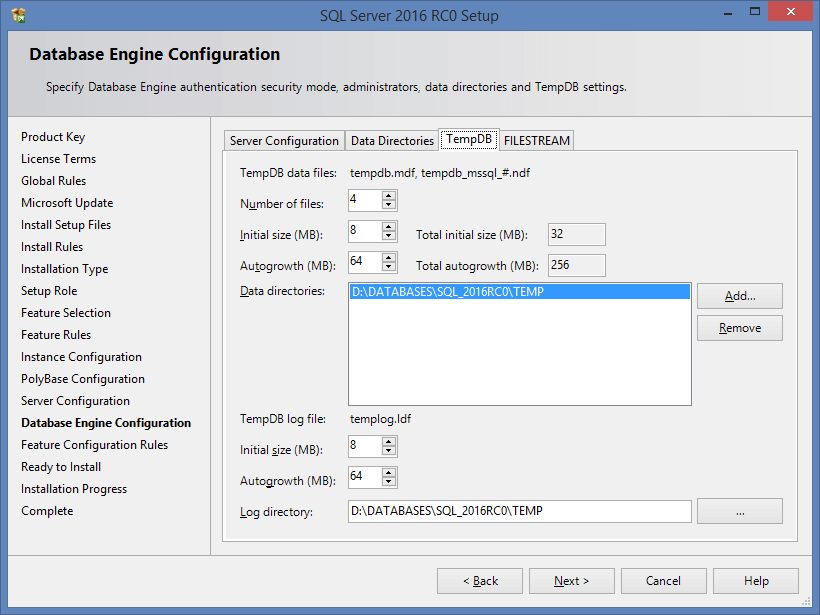Screen dimensions: 820x615
Task: Click Feature Rules step
Action: tap(56, 335)
